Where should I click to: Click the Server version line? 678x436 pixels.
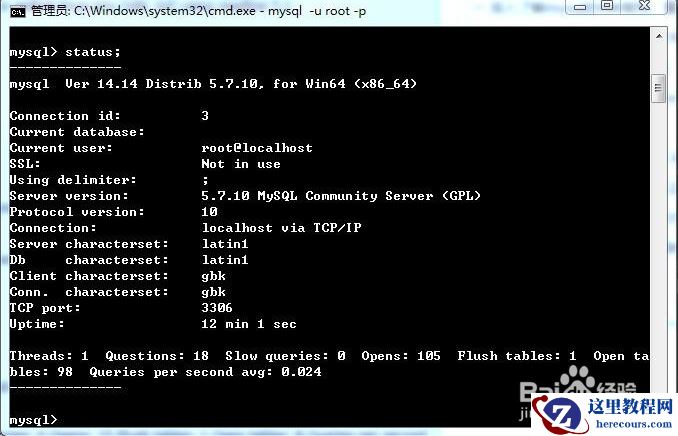[x=245, y=196]
